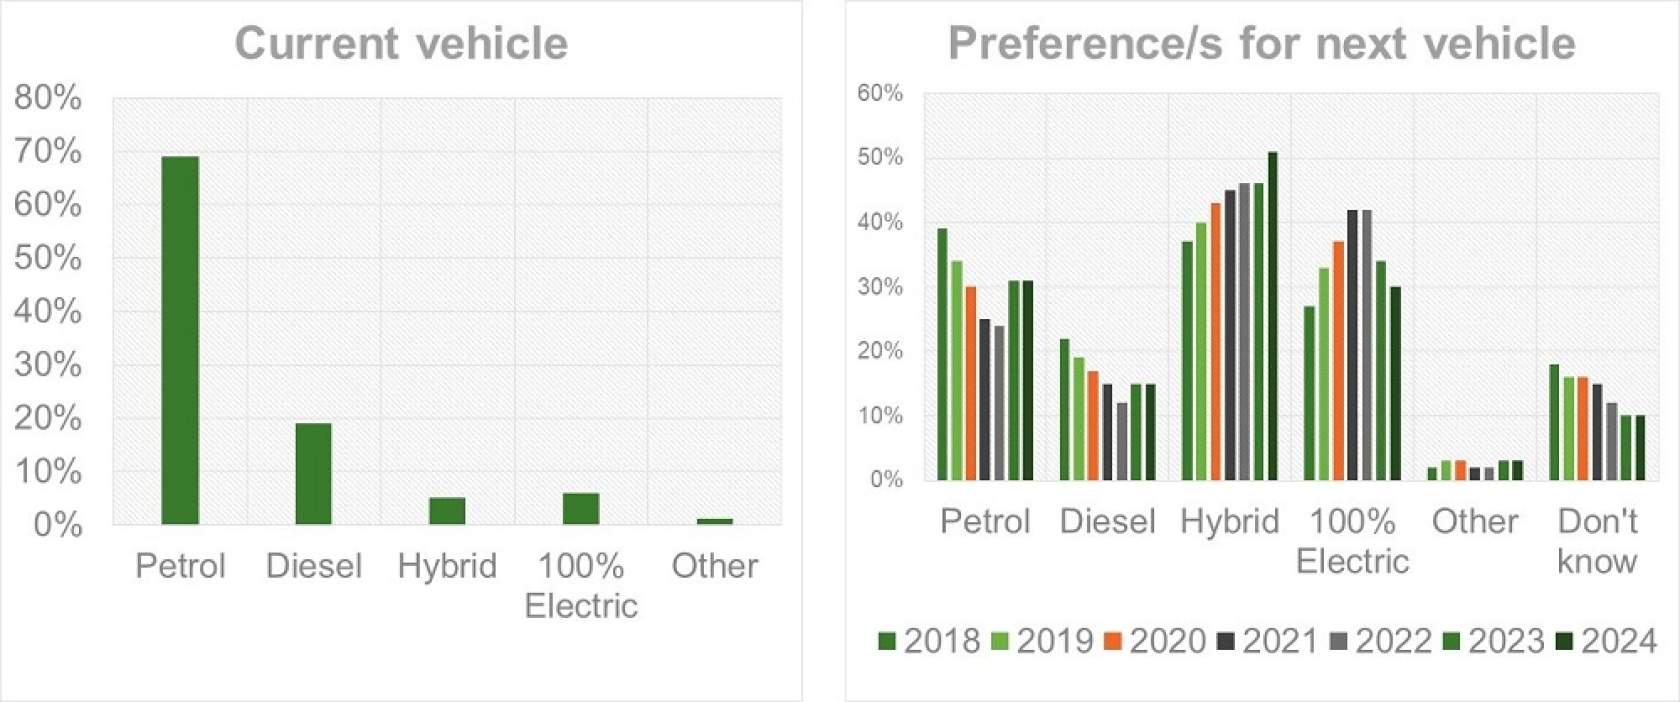Image resolution: width=1680 pixels, height=702 pixels.
Task: Select the Diesel bar in Current vehicle chart
Action: click(x=313, y=473)
